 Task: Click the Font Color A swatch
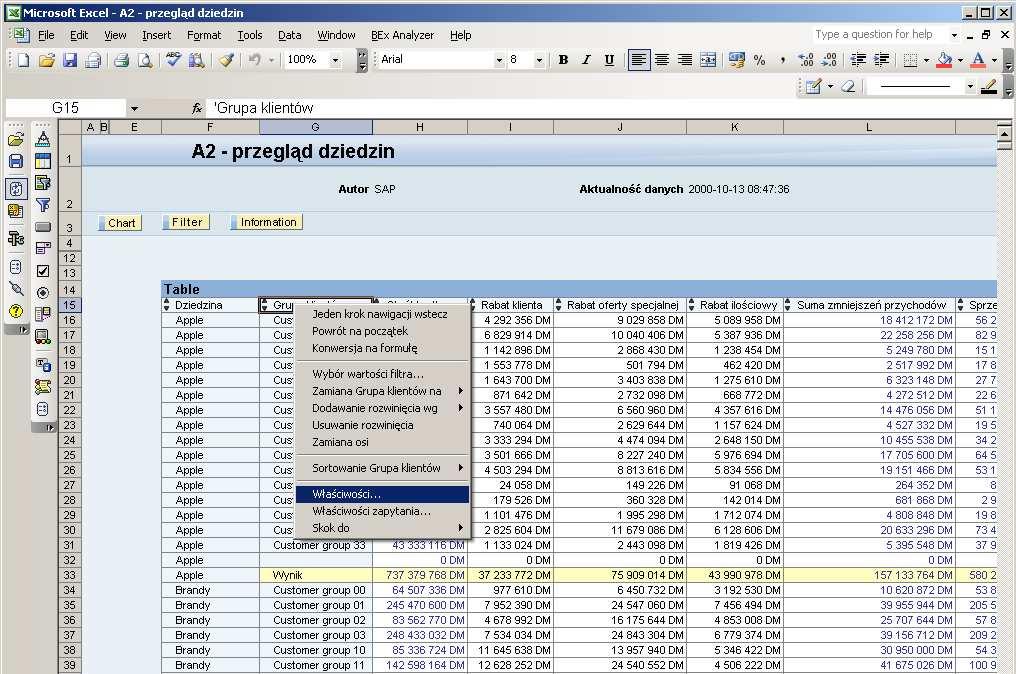point(979,60)
